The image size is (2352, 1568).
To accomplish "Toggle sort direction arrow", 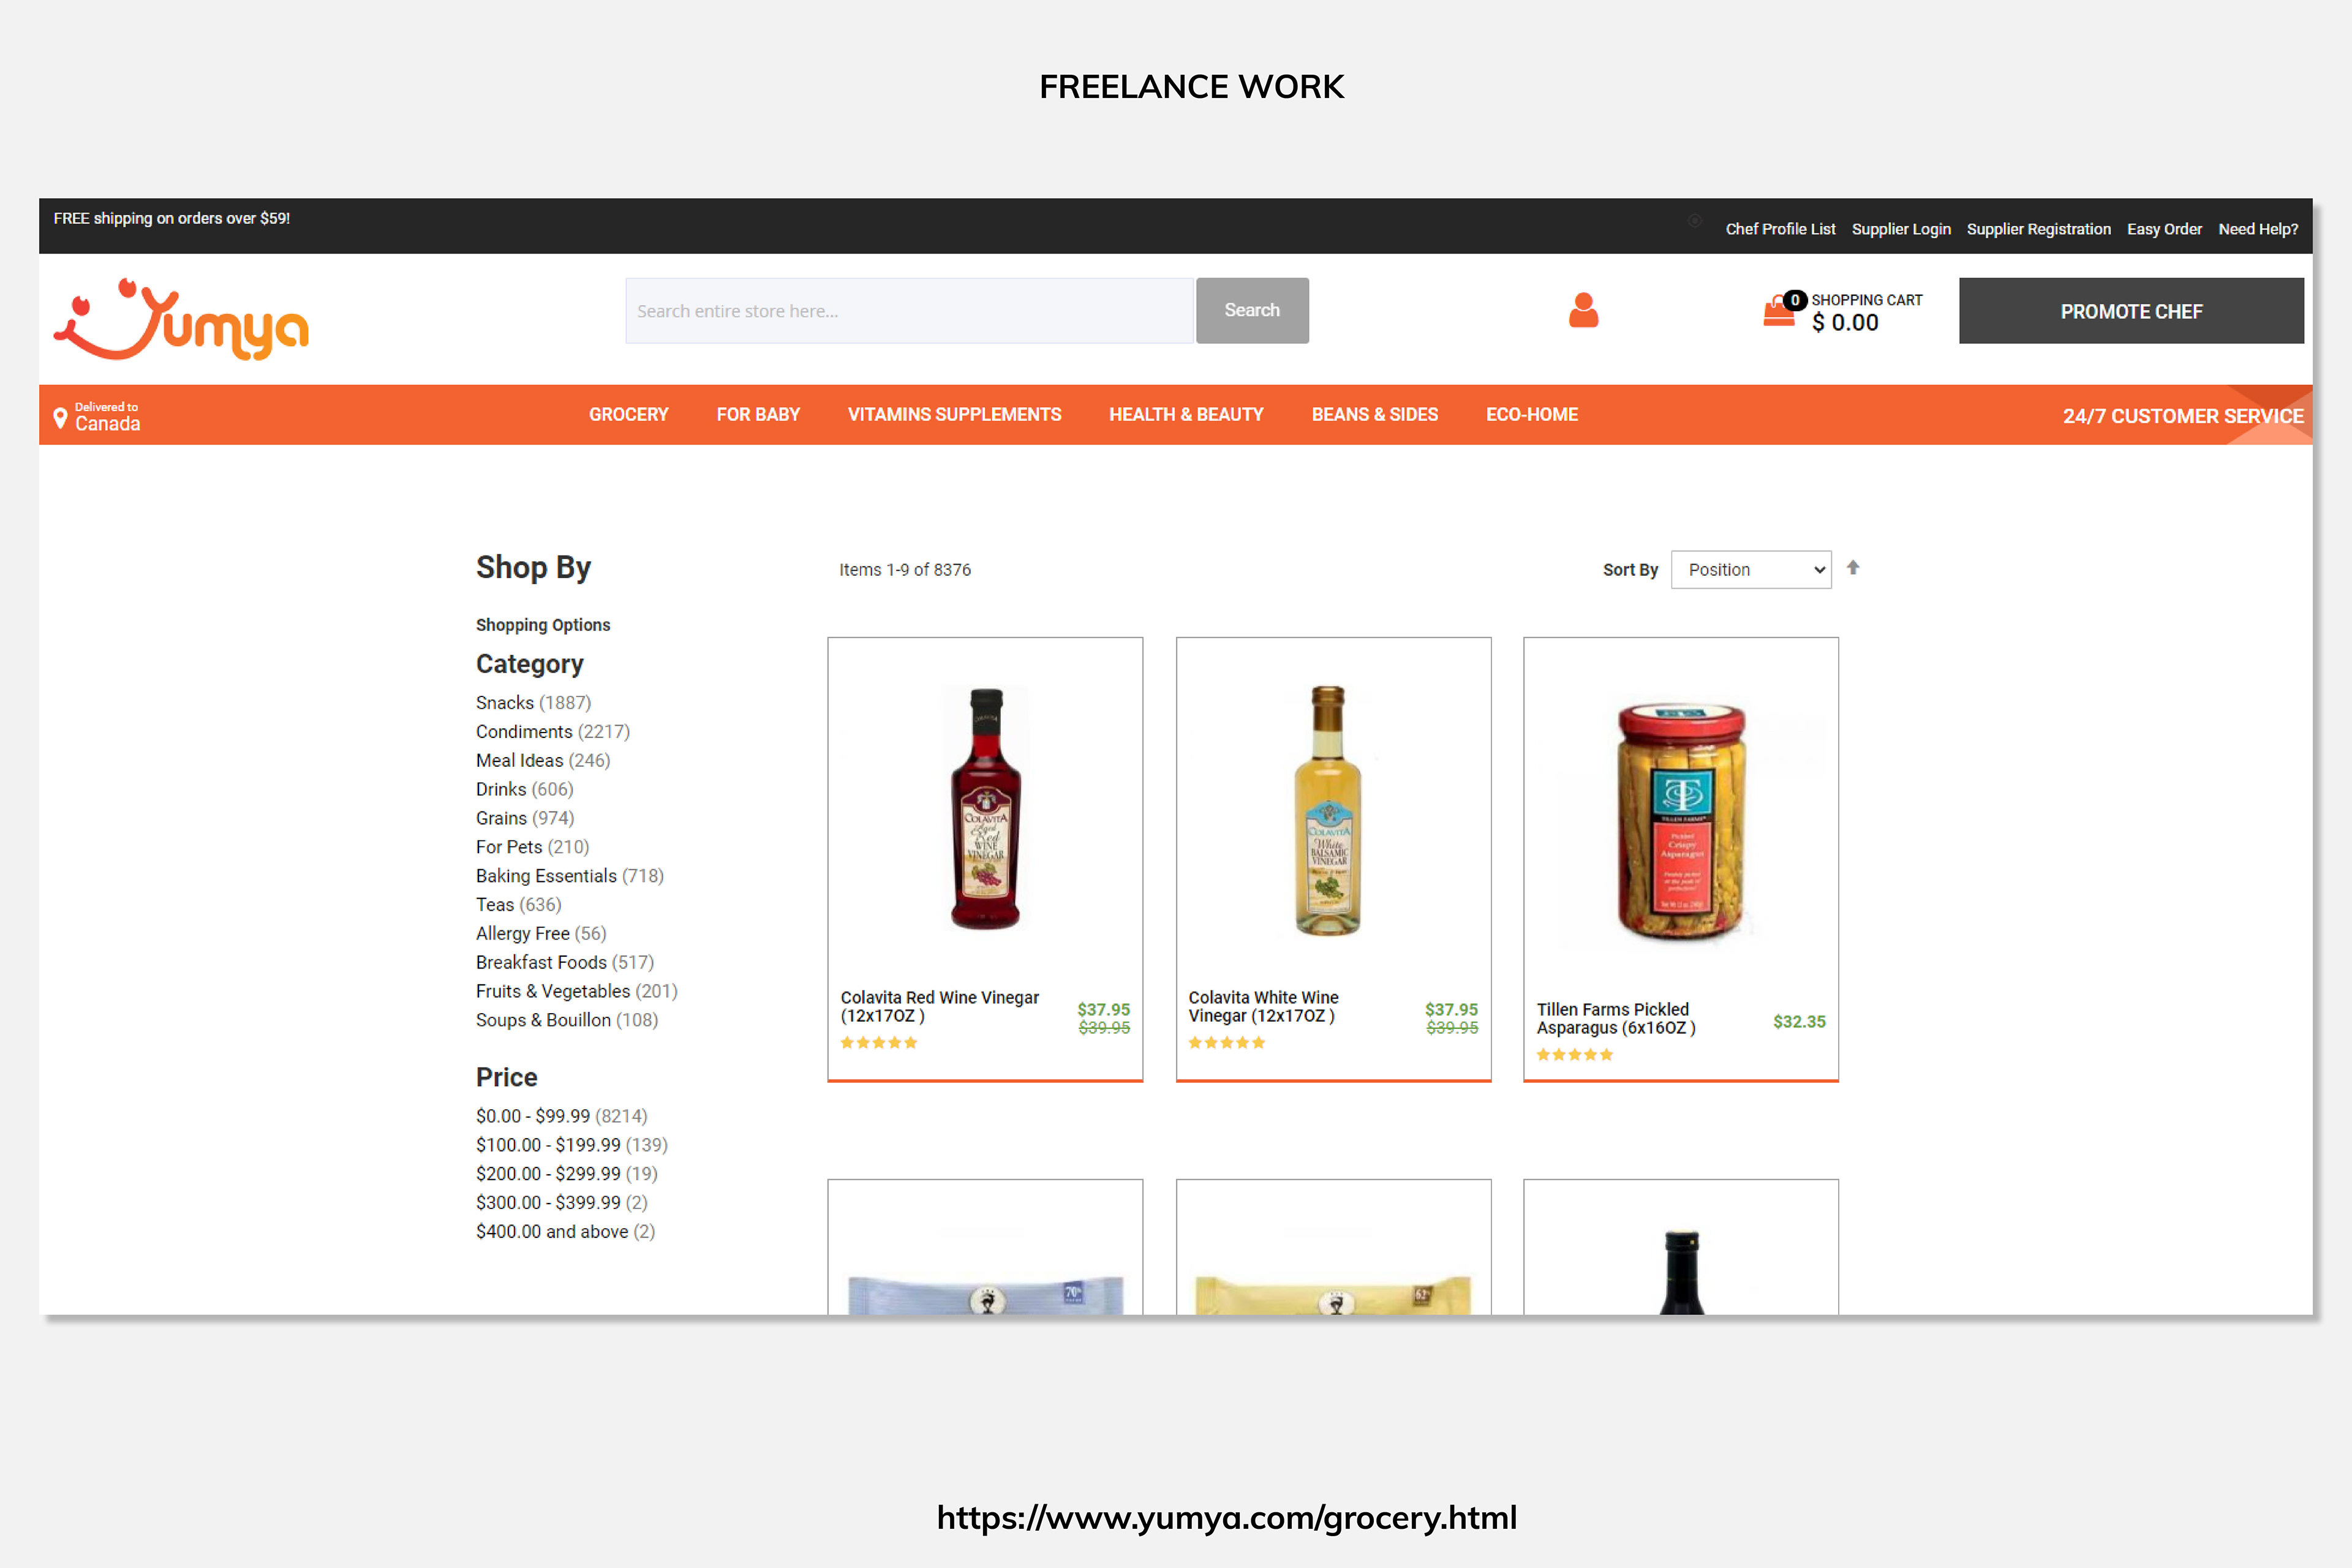I will click(1853, 568).
